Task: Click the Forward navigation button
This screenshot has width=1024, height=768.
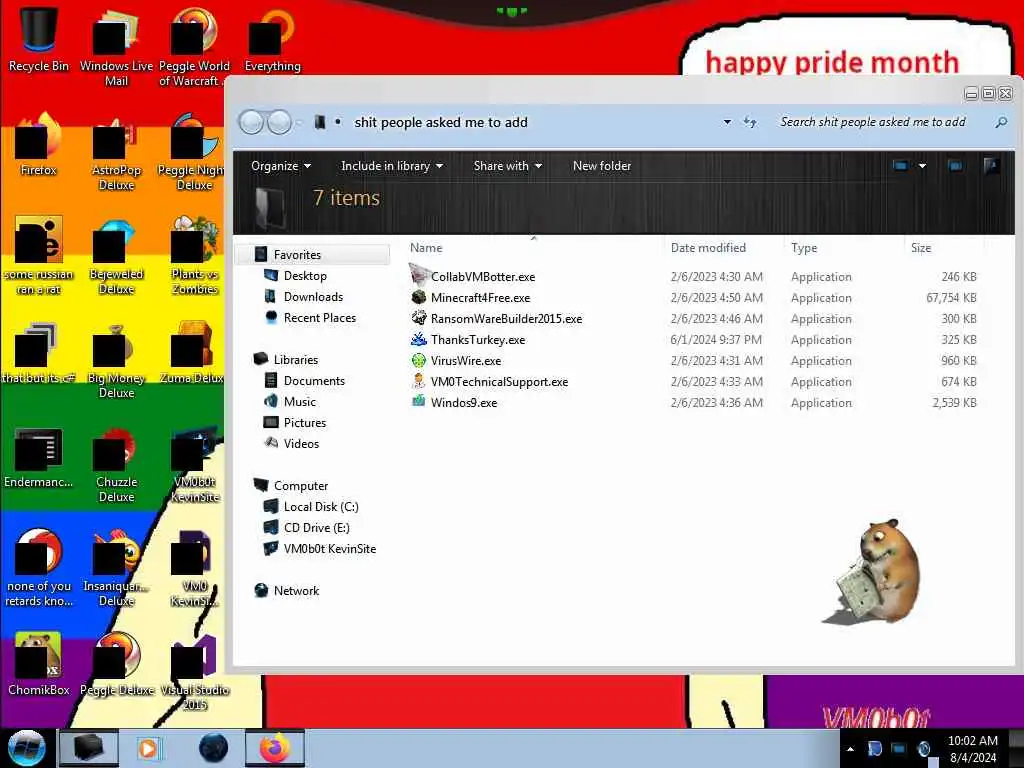Action: pyautogui.click(x=280, y=122)
